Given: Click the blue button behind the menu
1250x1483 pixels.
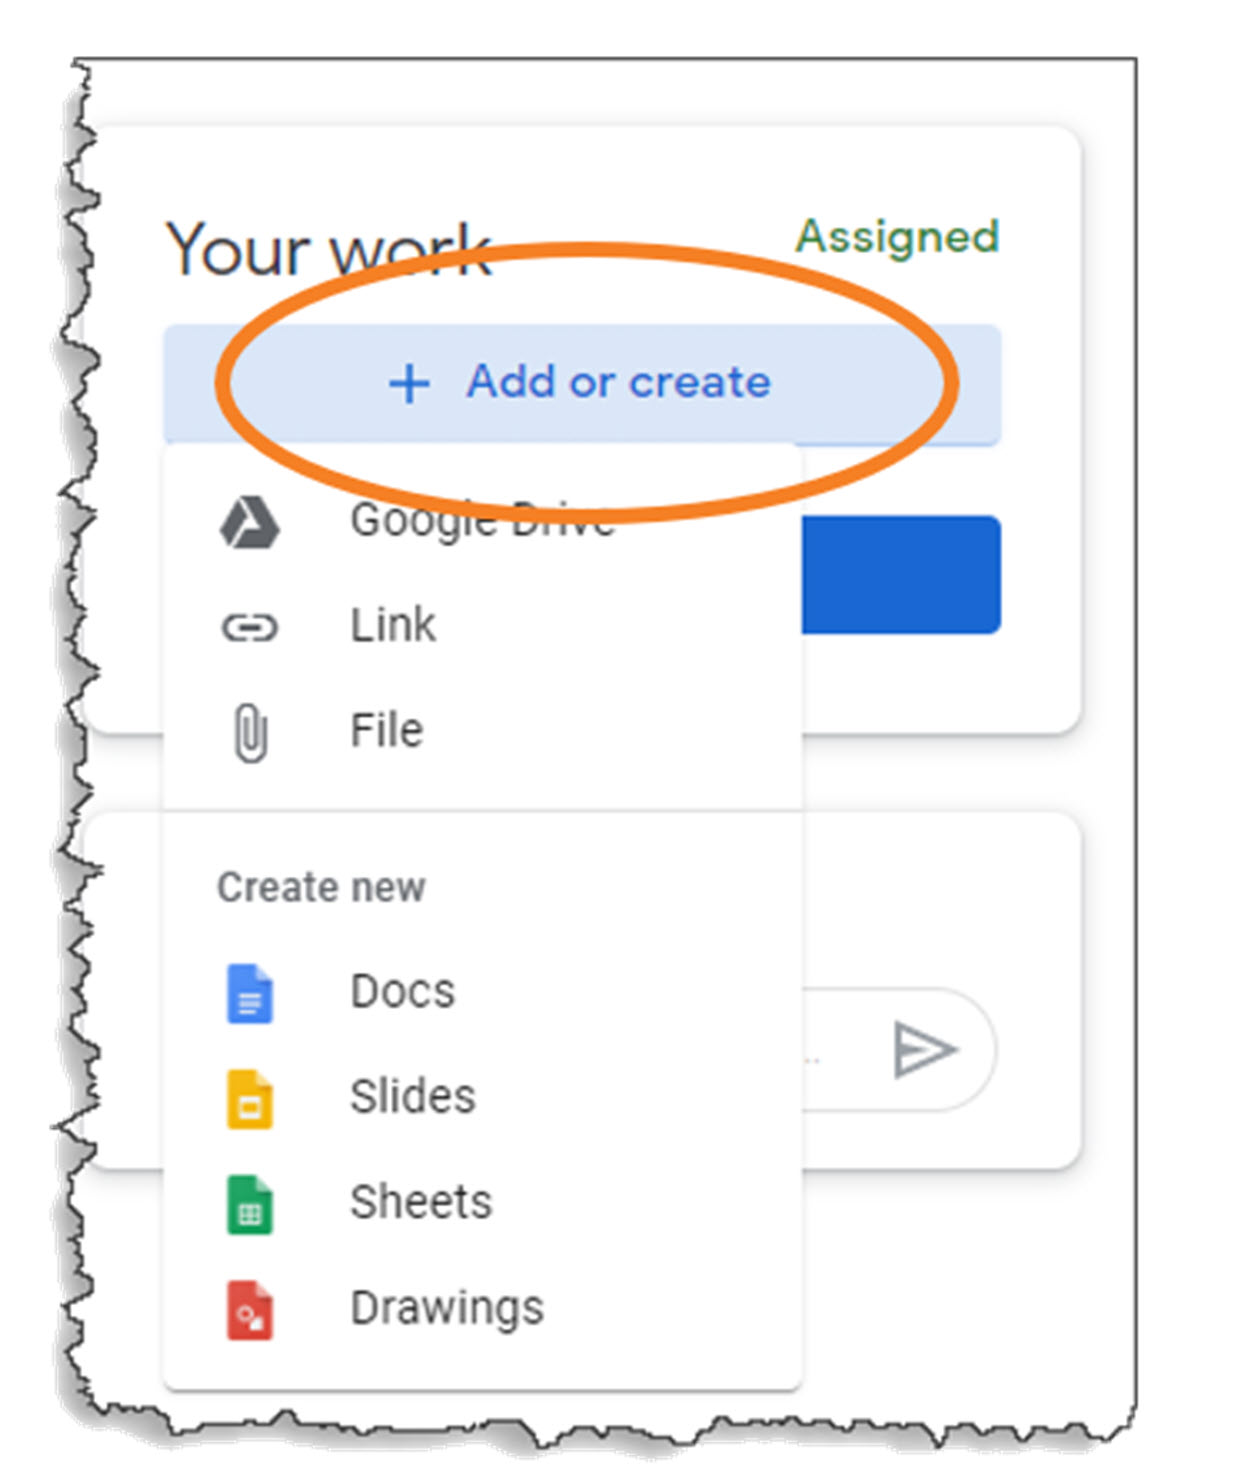Looking at the screenshot, I should tap(901, 575).
